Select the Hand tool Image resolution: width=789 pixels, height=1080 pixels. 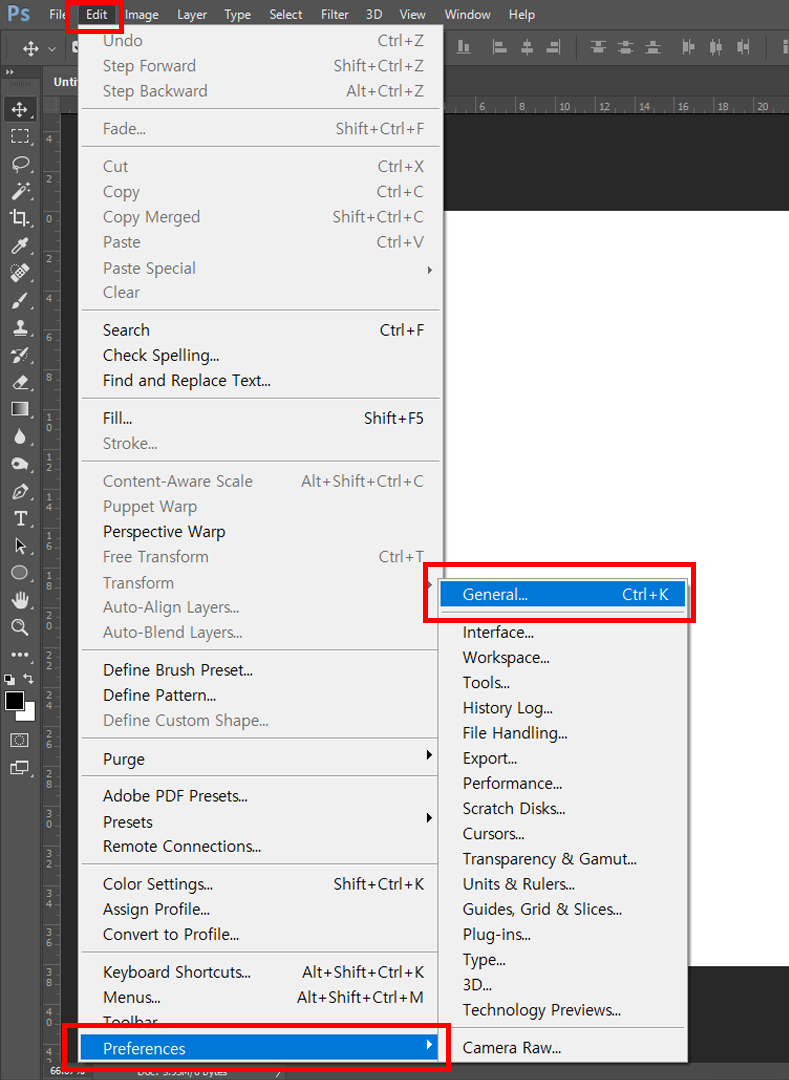[19, 600]
